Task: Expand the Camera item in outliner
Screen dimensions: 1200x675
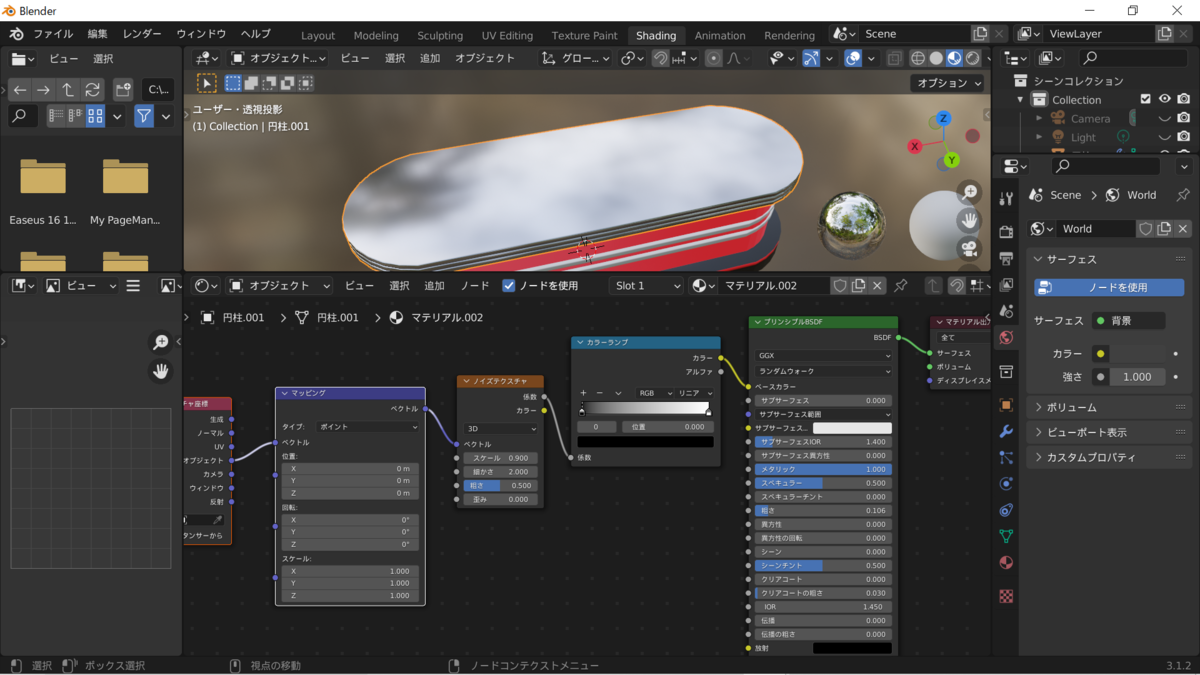Action: tap(1039, 118)
